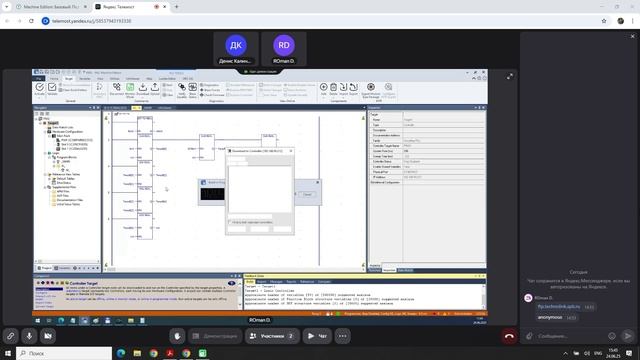Click Cancel in the progress dialog
This screenshot has height=360, width=640.
point(307,194)
